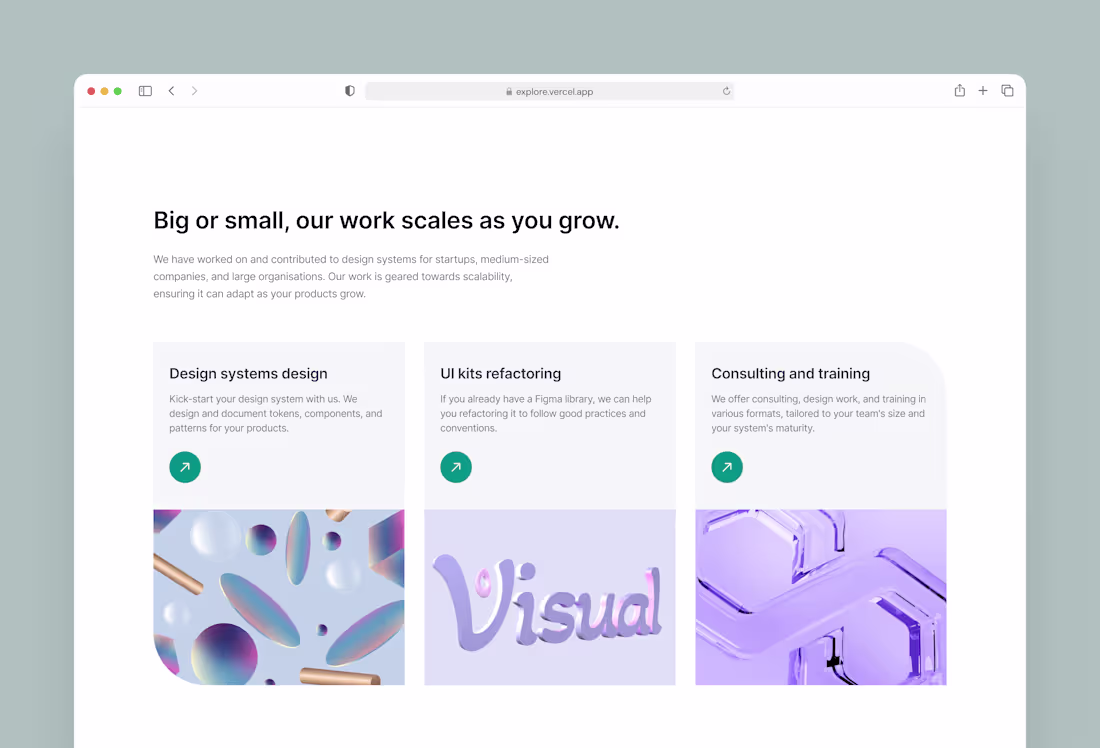Click the forward navigation arrow
Screen dimensions: 1100x748
click(x=194, y=90)
